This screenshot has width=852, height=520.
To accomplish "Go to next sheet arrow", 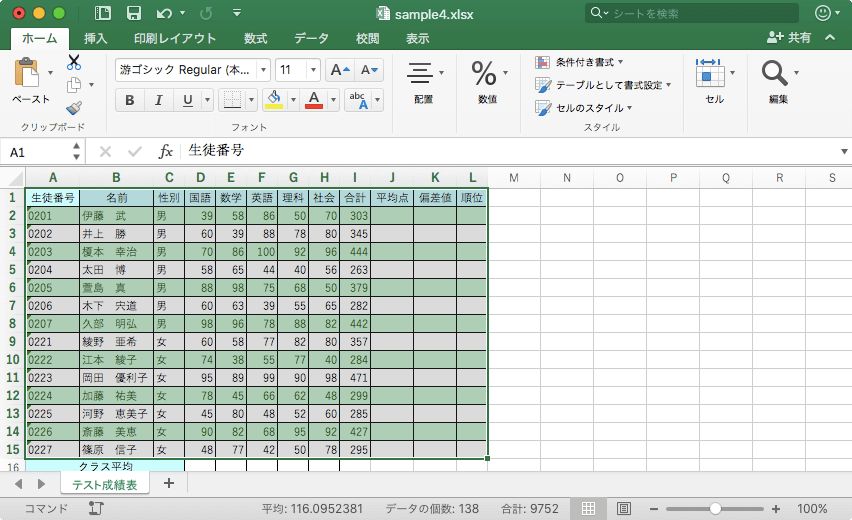I will [x=41, y=484].
